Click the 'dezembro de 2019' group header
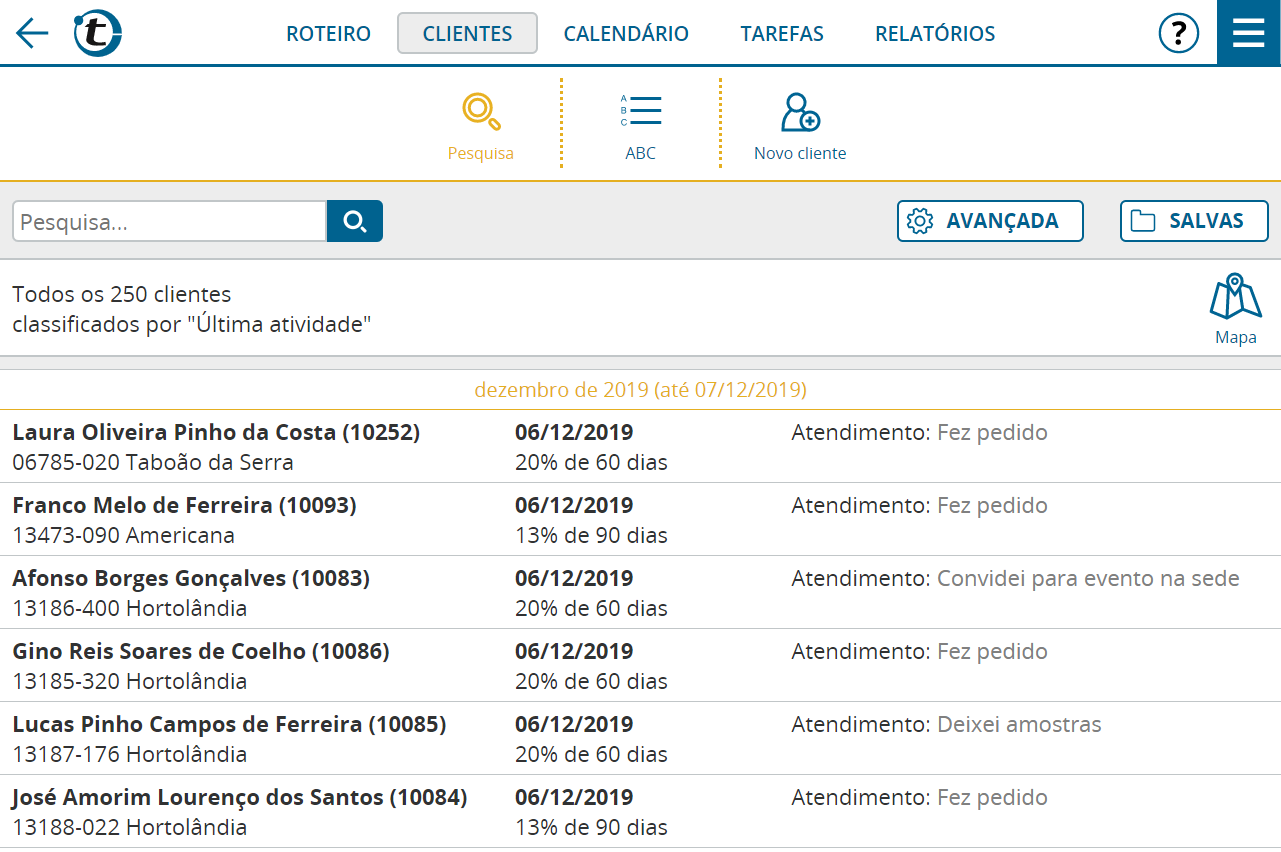The image size is (1281, 852). [x=640, y=389]
